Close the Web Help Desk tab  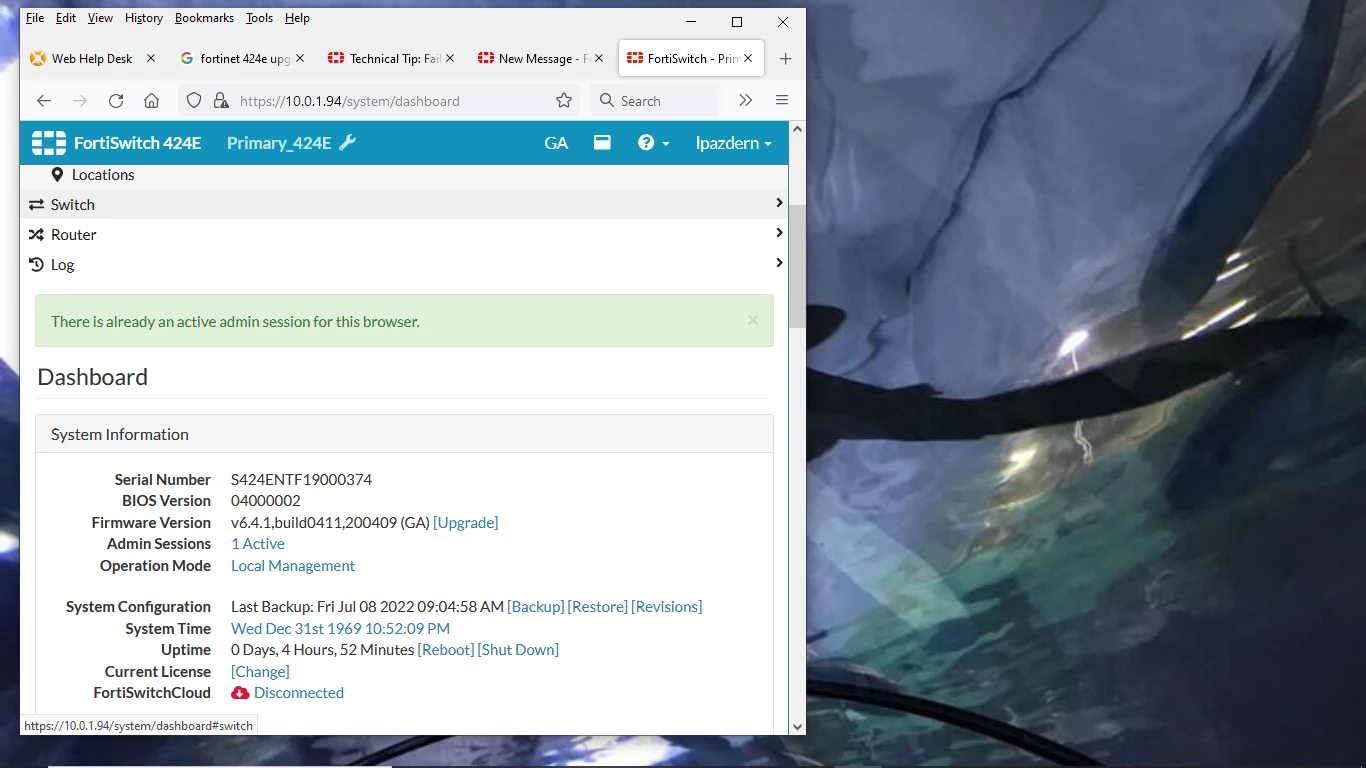(151, 59)
